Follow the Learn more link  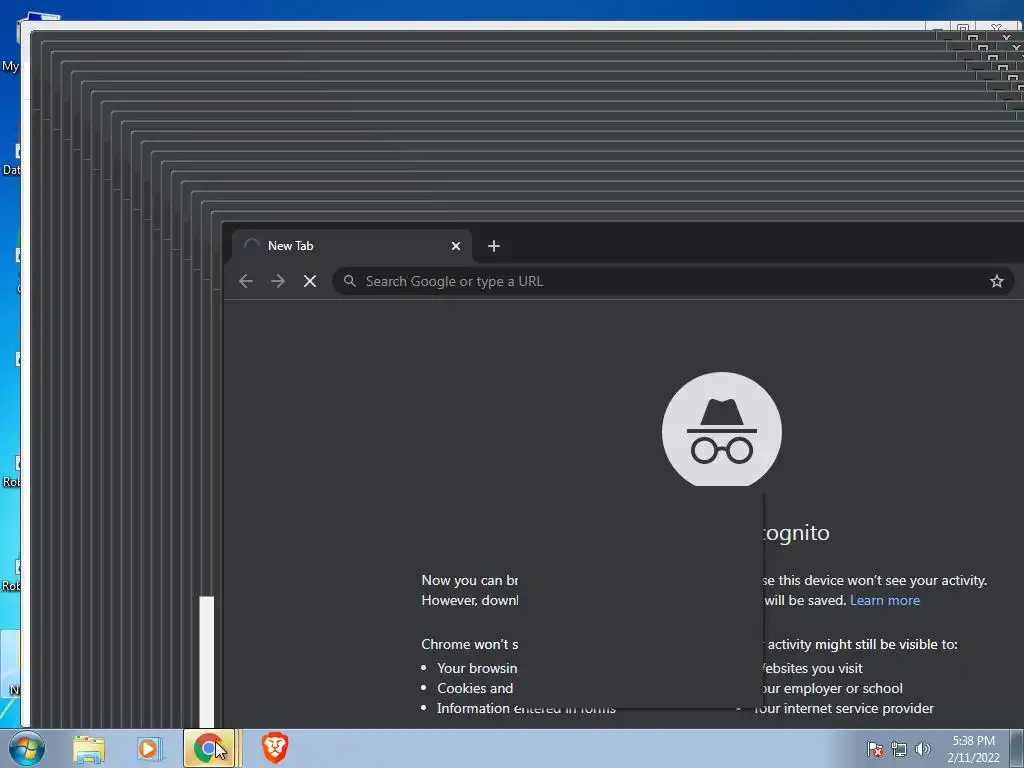tap(885, 600)
